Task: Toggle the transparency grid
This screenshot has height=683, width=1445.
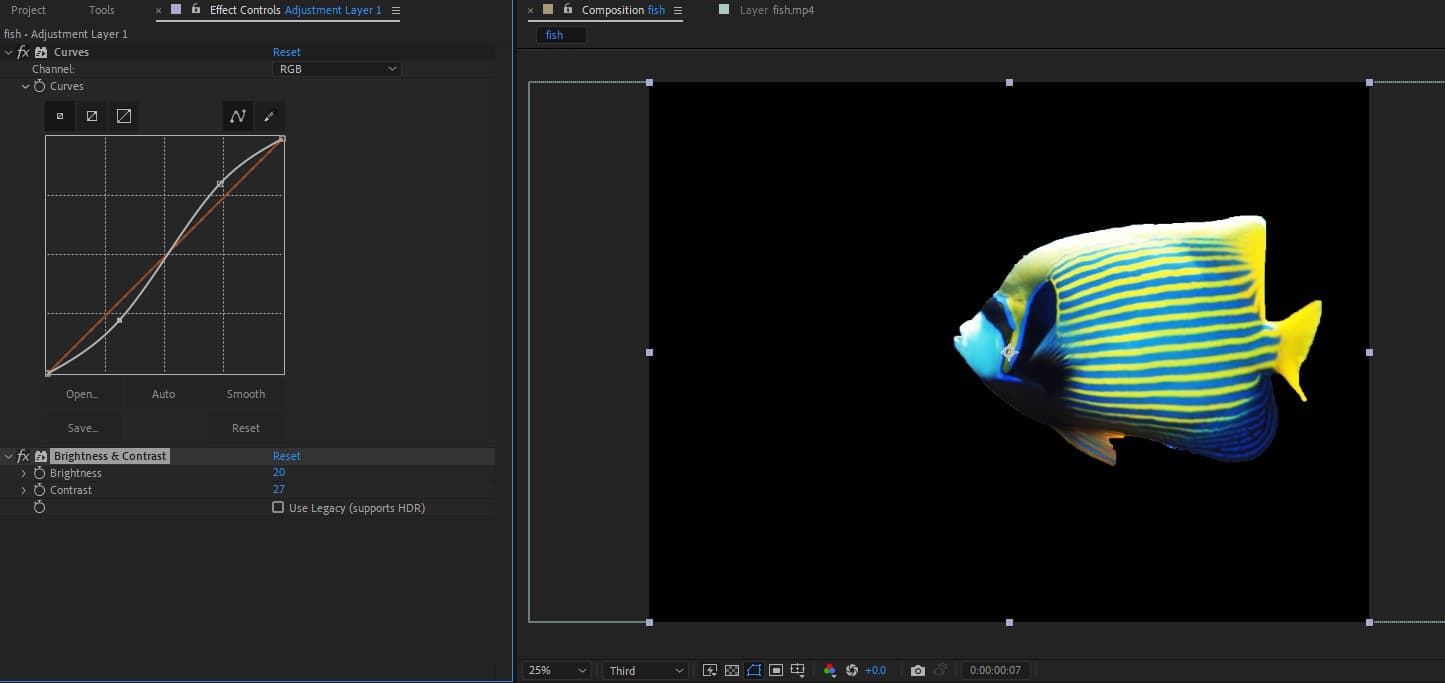Action: pyautogui.click(x=732, y=670)
